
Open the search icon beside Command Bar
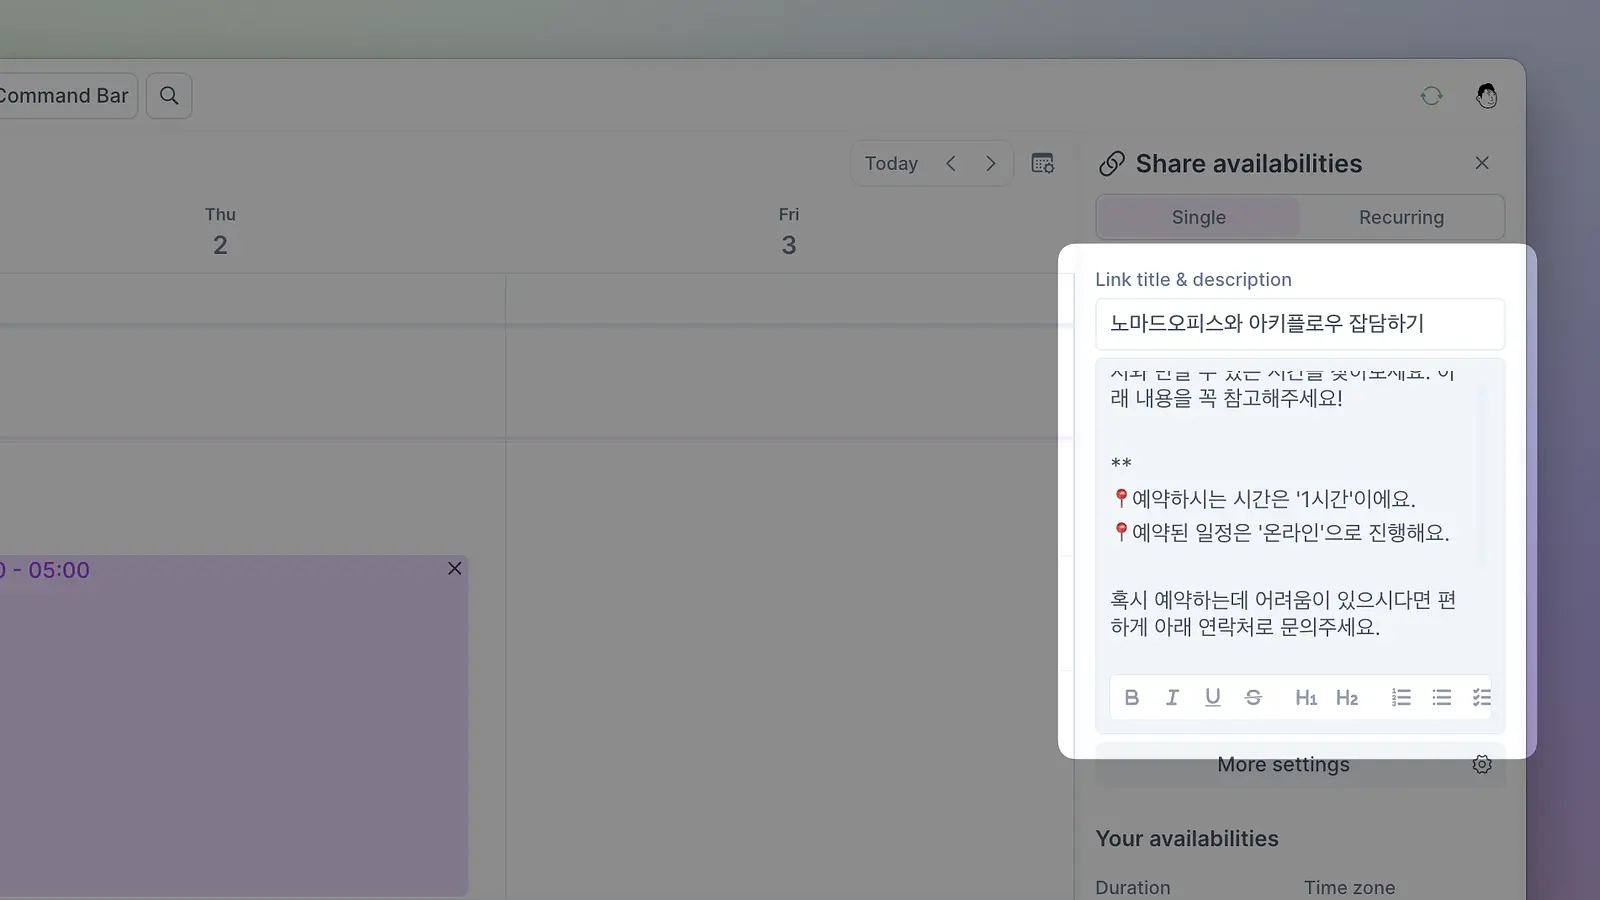[169, 96]
